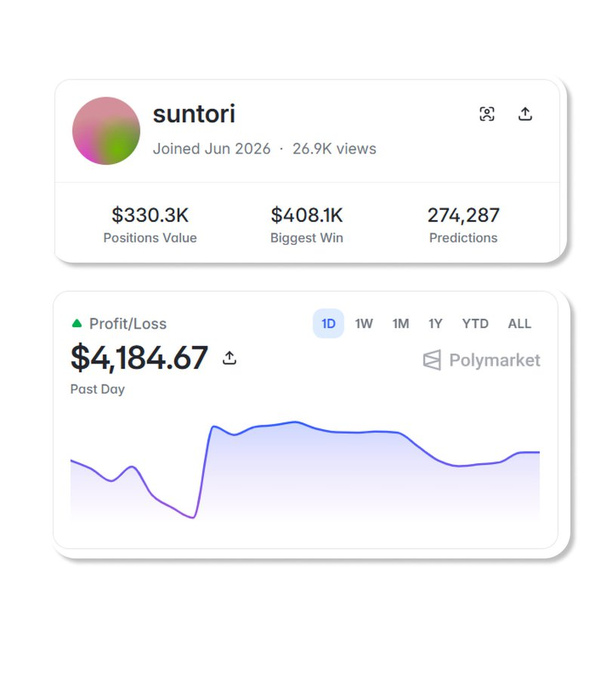Select the 1D time range tab

click(328, 324)
